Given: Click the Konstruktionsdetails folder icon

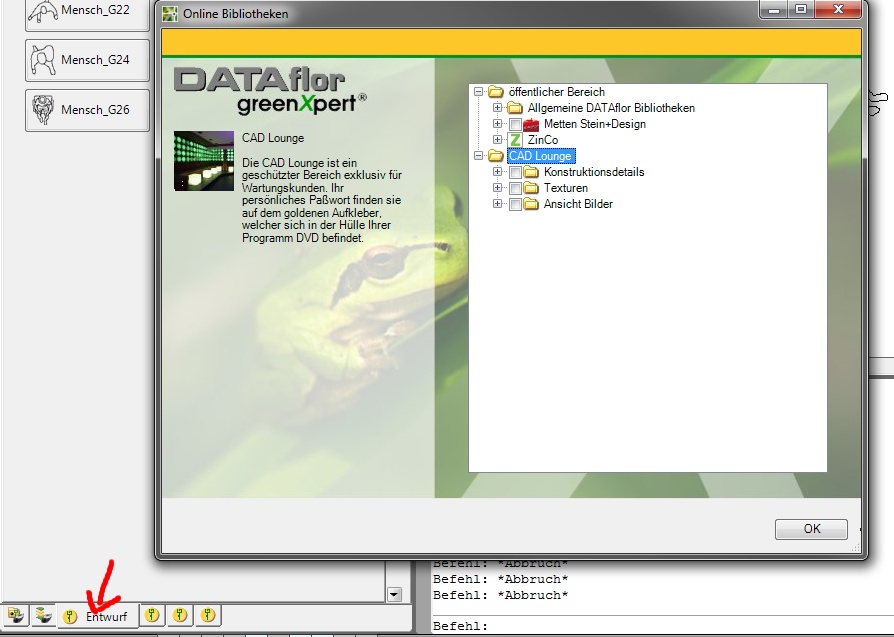Looking at the screenshot, I should tap(531, 172).
